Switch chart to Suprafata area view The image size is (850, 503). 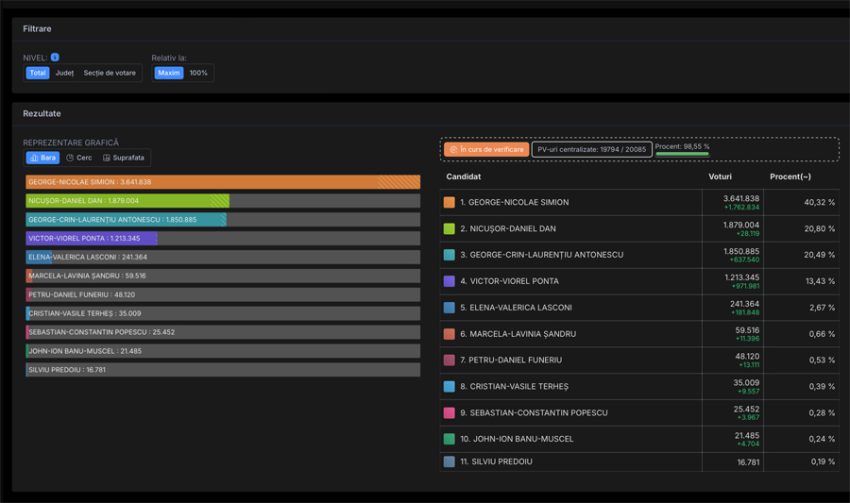click(124, 158)
